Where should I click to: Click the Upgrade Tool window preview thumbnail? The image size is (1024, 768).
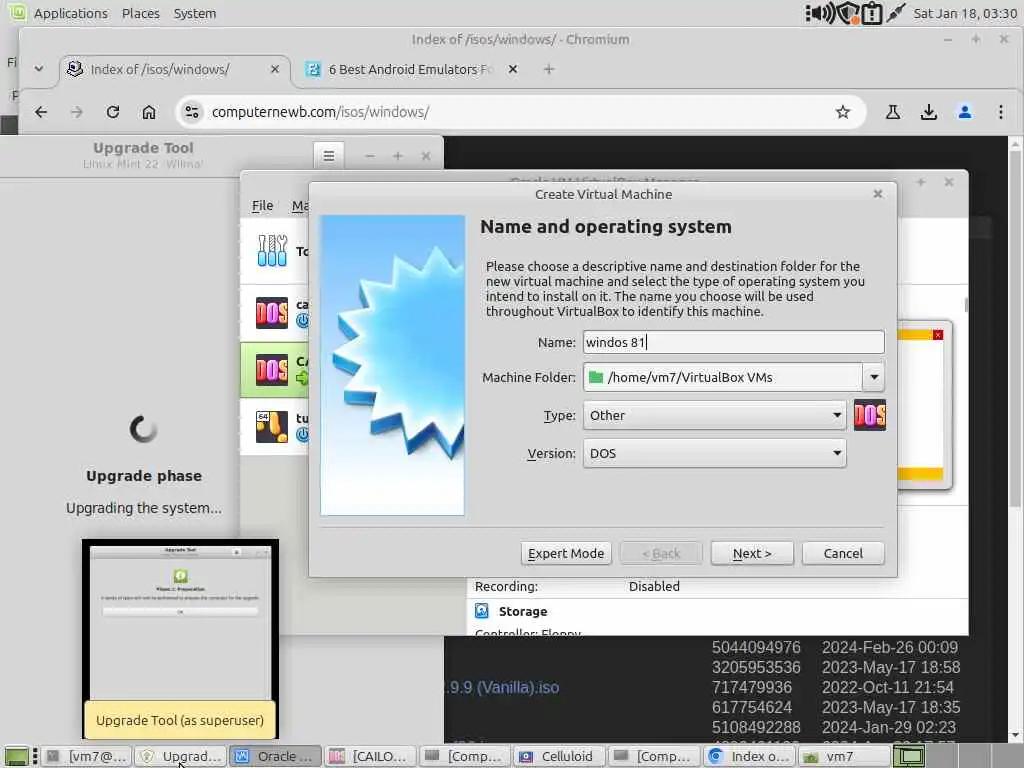180,623
